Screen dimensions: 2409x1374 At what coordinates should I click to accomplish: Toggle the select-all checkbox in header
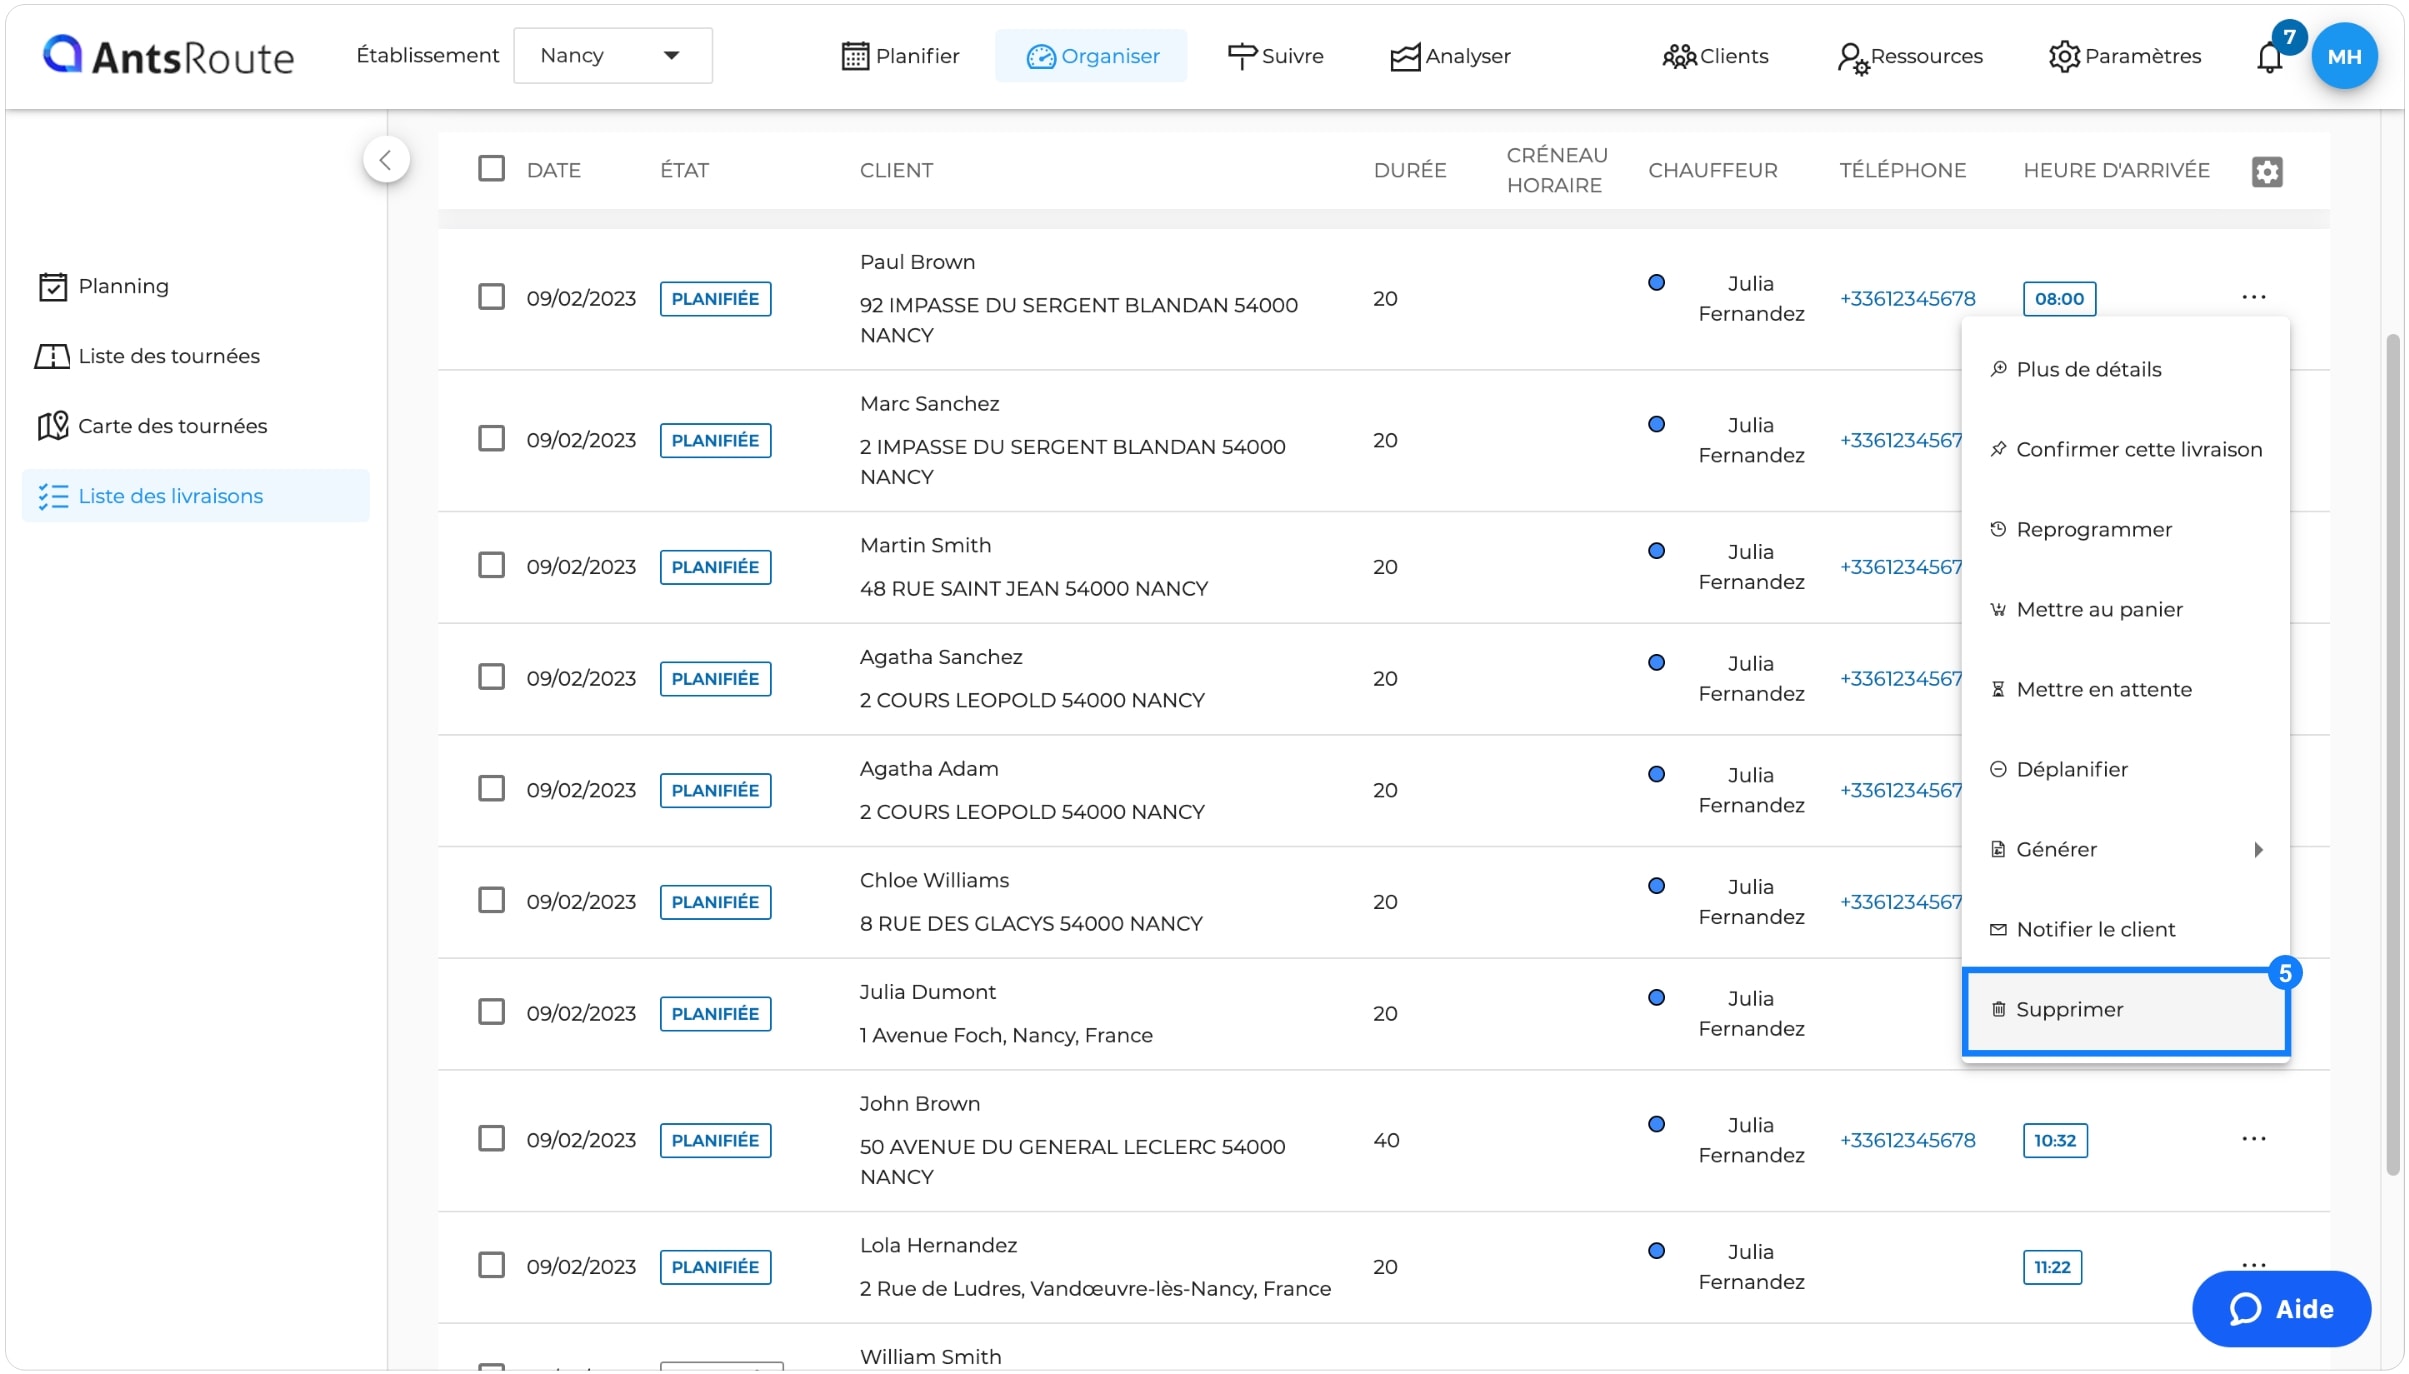pos(491,168)
